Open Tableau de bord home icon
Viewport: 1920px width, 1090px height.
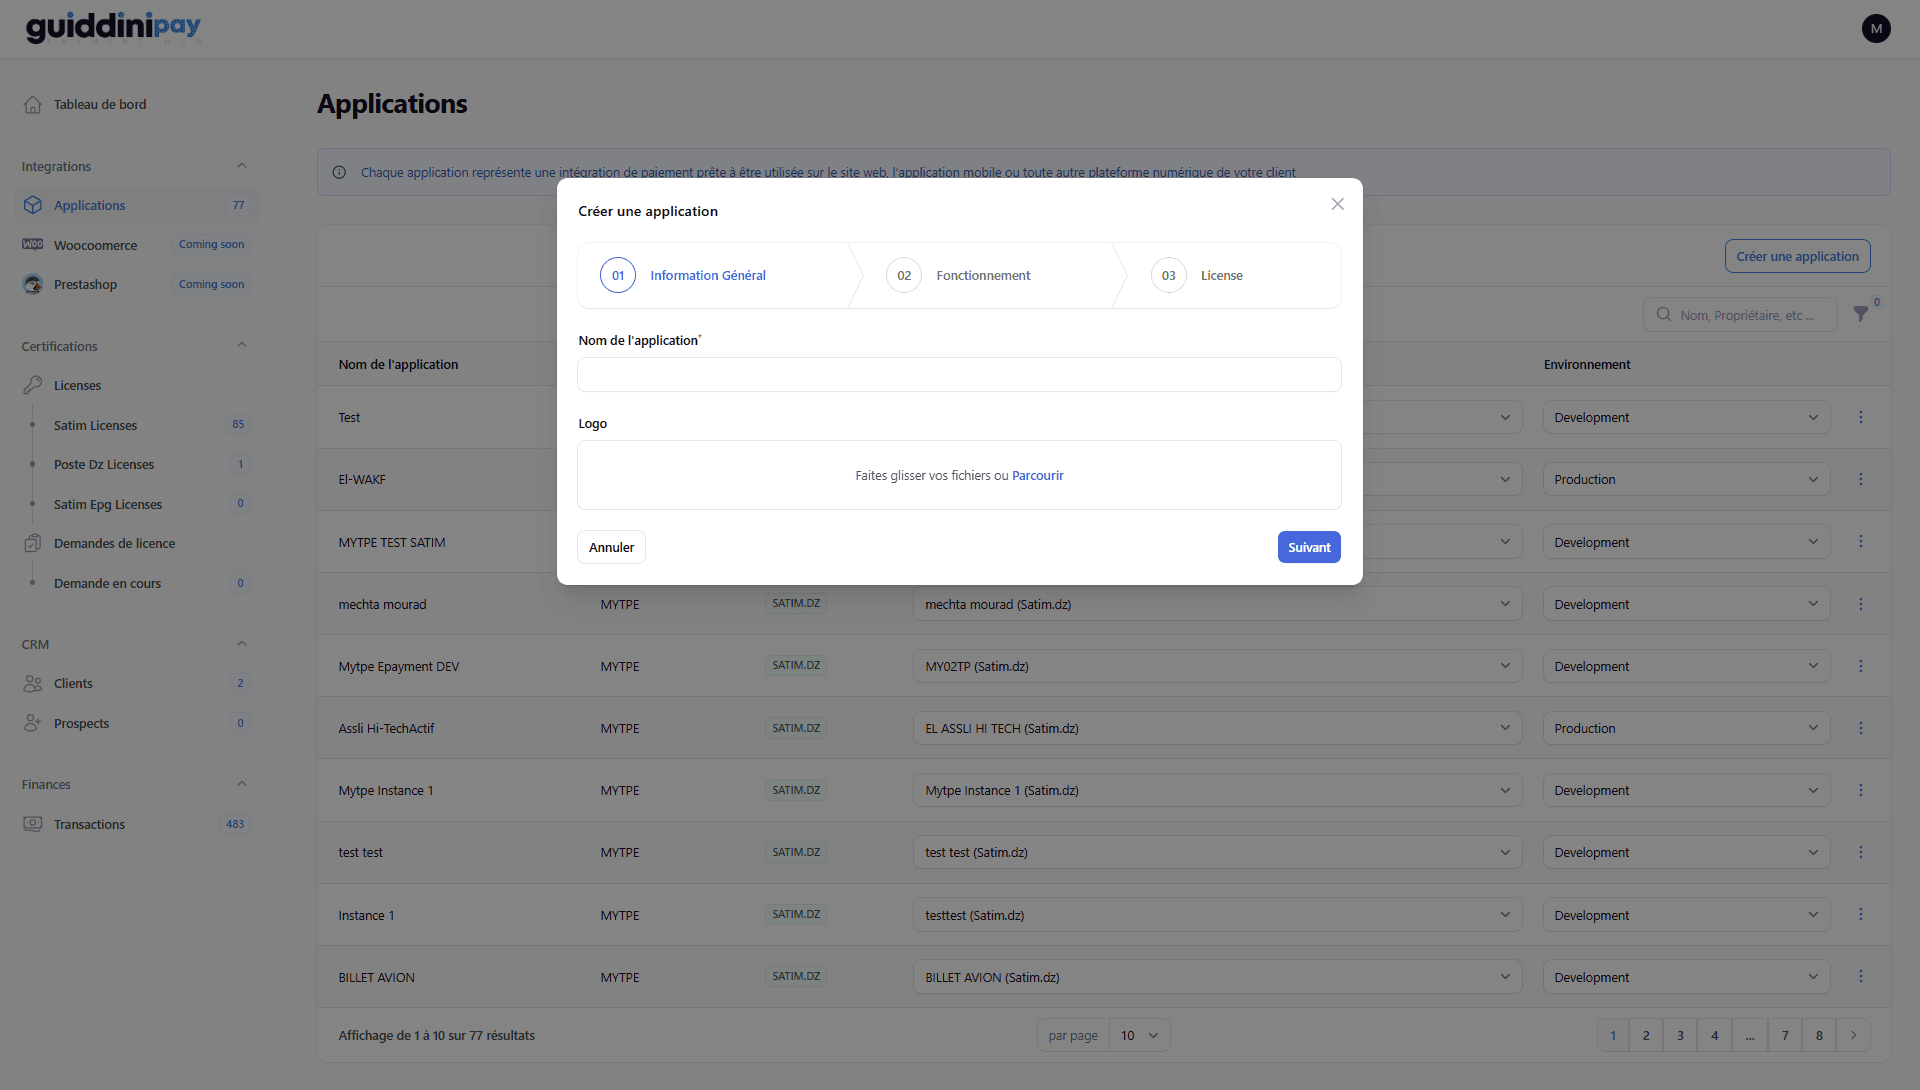[x=33, y=104]
